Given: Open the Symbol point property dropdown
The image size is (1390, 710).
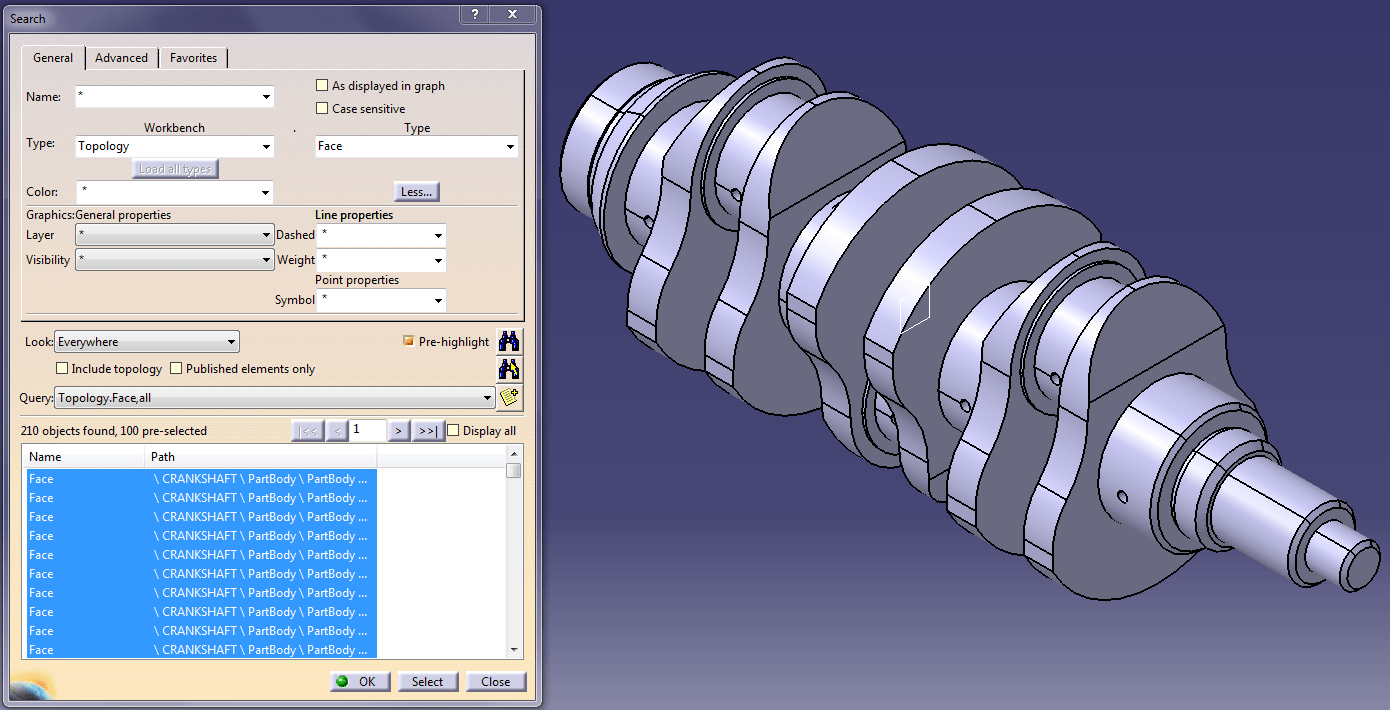Looking at the screenshot, I should click(x=438, y=301).
